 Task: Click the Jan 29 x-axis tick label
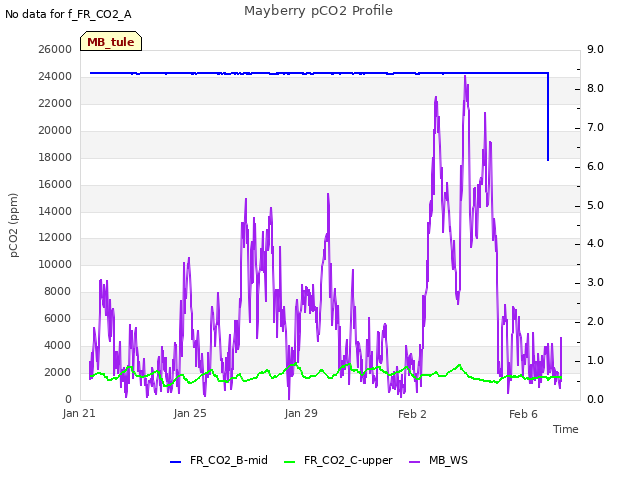tap(301, 413)
